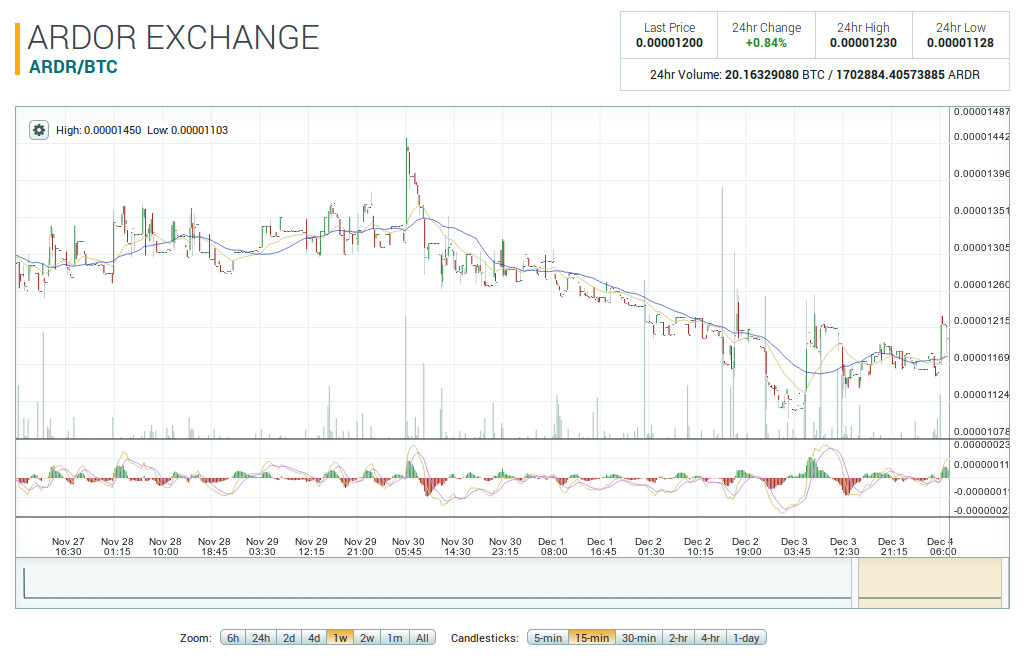Set zoom to 2w
This screenshot has width=1029, height=669.
(x=367, y=637)
